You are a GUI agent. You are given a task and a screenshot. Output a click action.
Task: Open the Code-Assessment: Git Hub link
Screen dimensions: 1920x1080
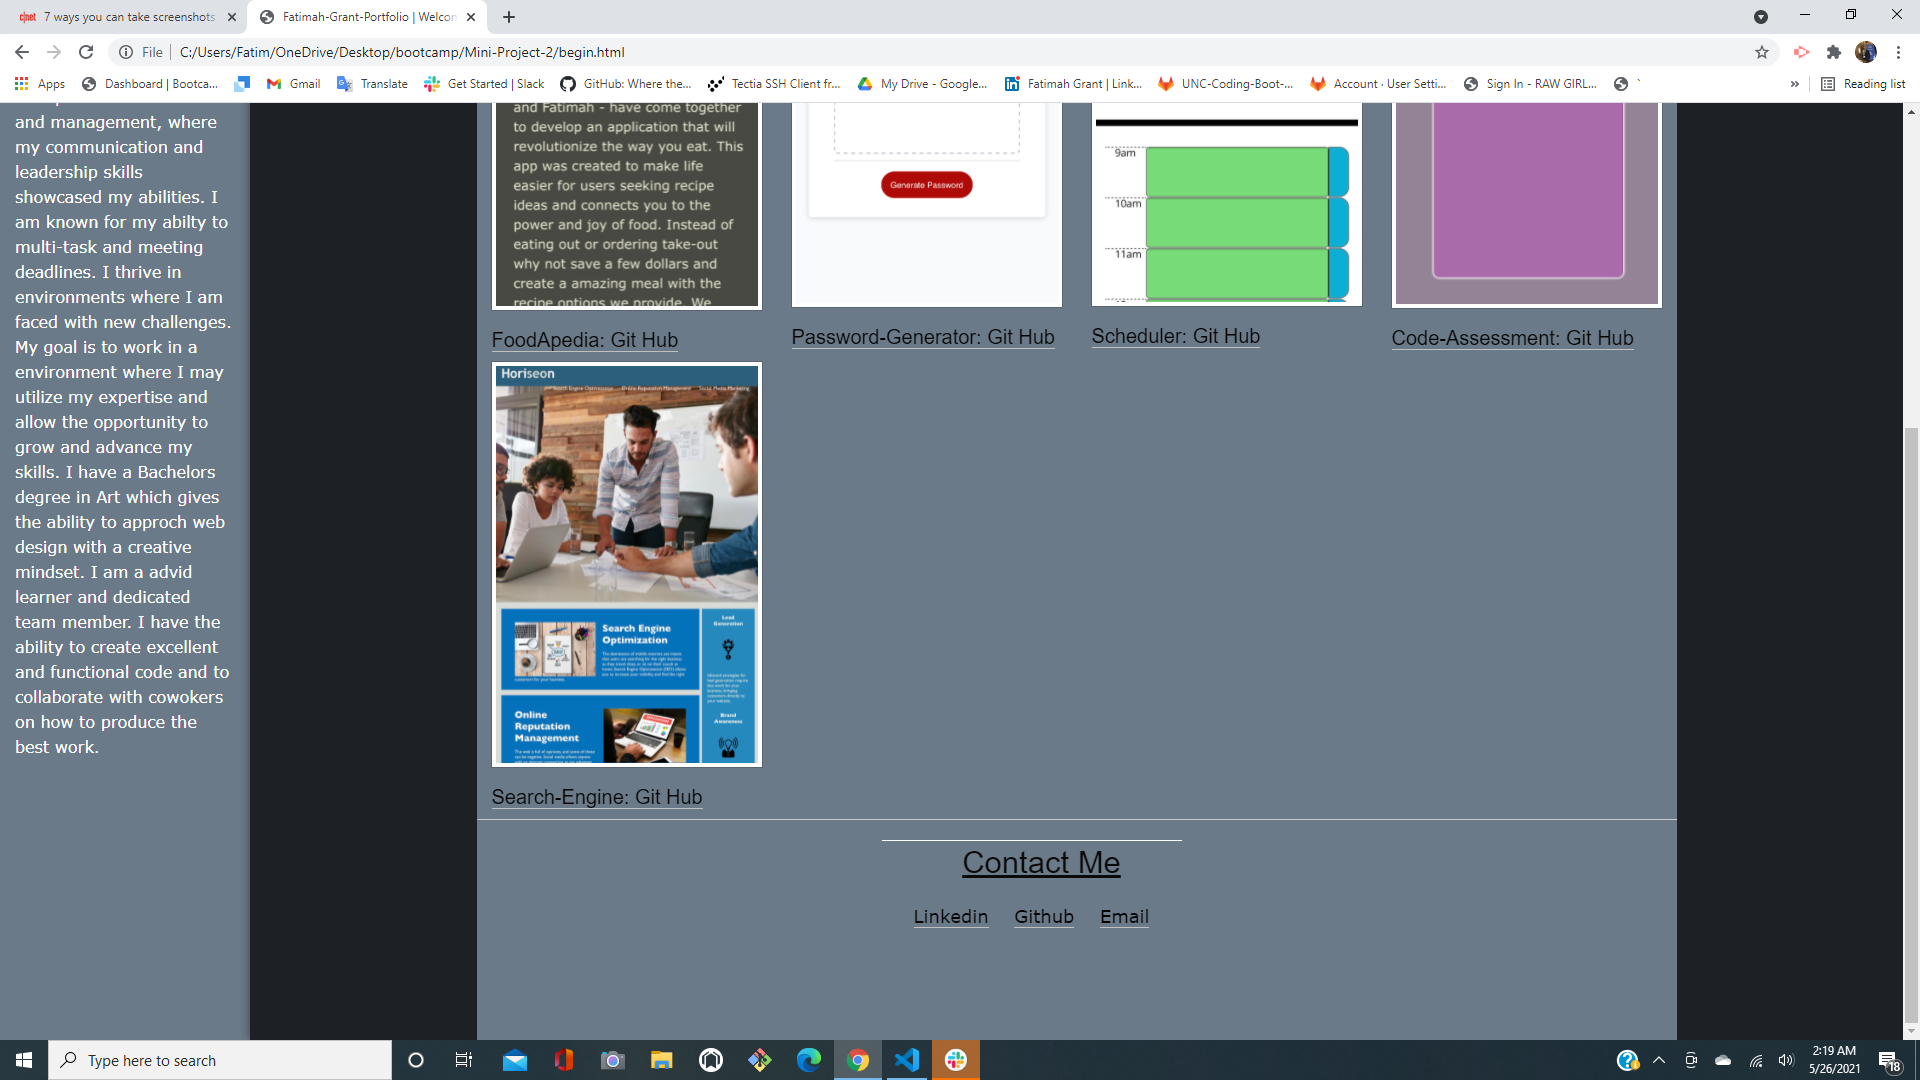pos(1513,338)
